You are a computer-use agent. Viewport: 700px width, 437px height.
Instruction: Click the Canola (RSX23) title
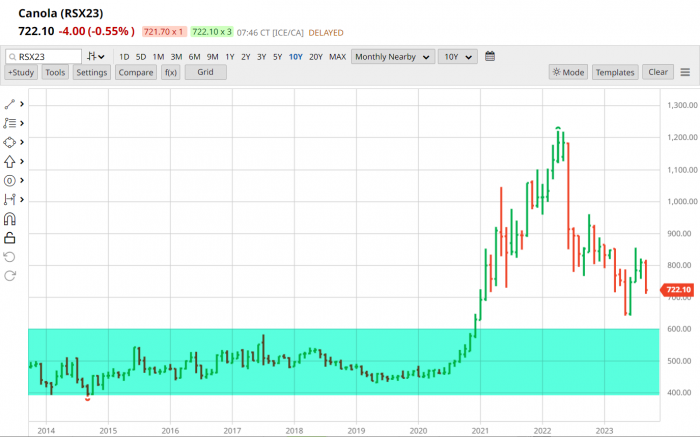coord(61,13)
